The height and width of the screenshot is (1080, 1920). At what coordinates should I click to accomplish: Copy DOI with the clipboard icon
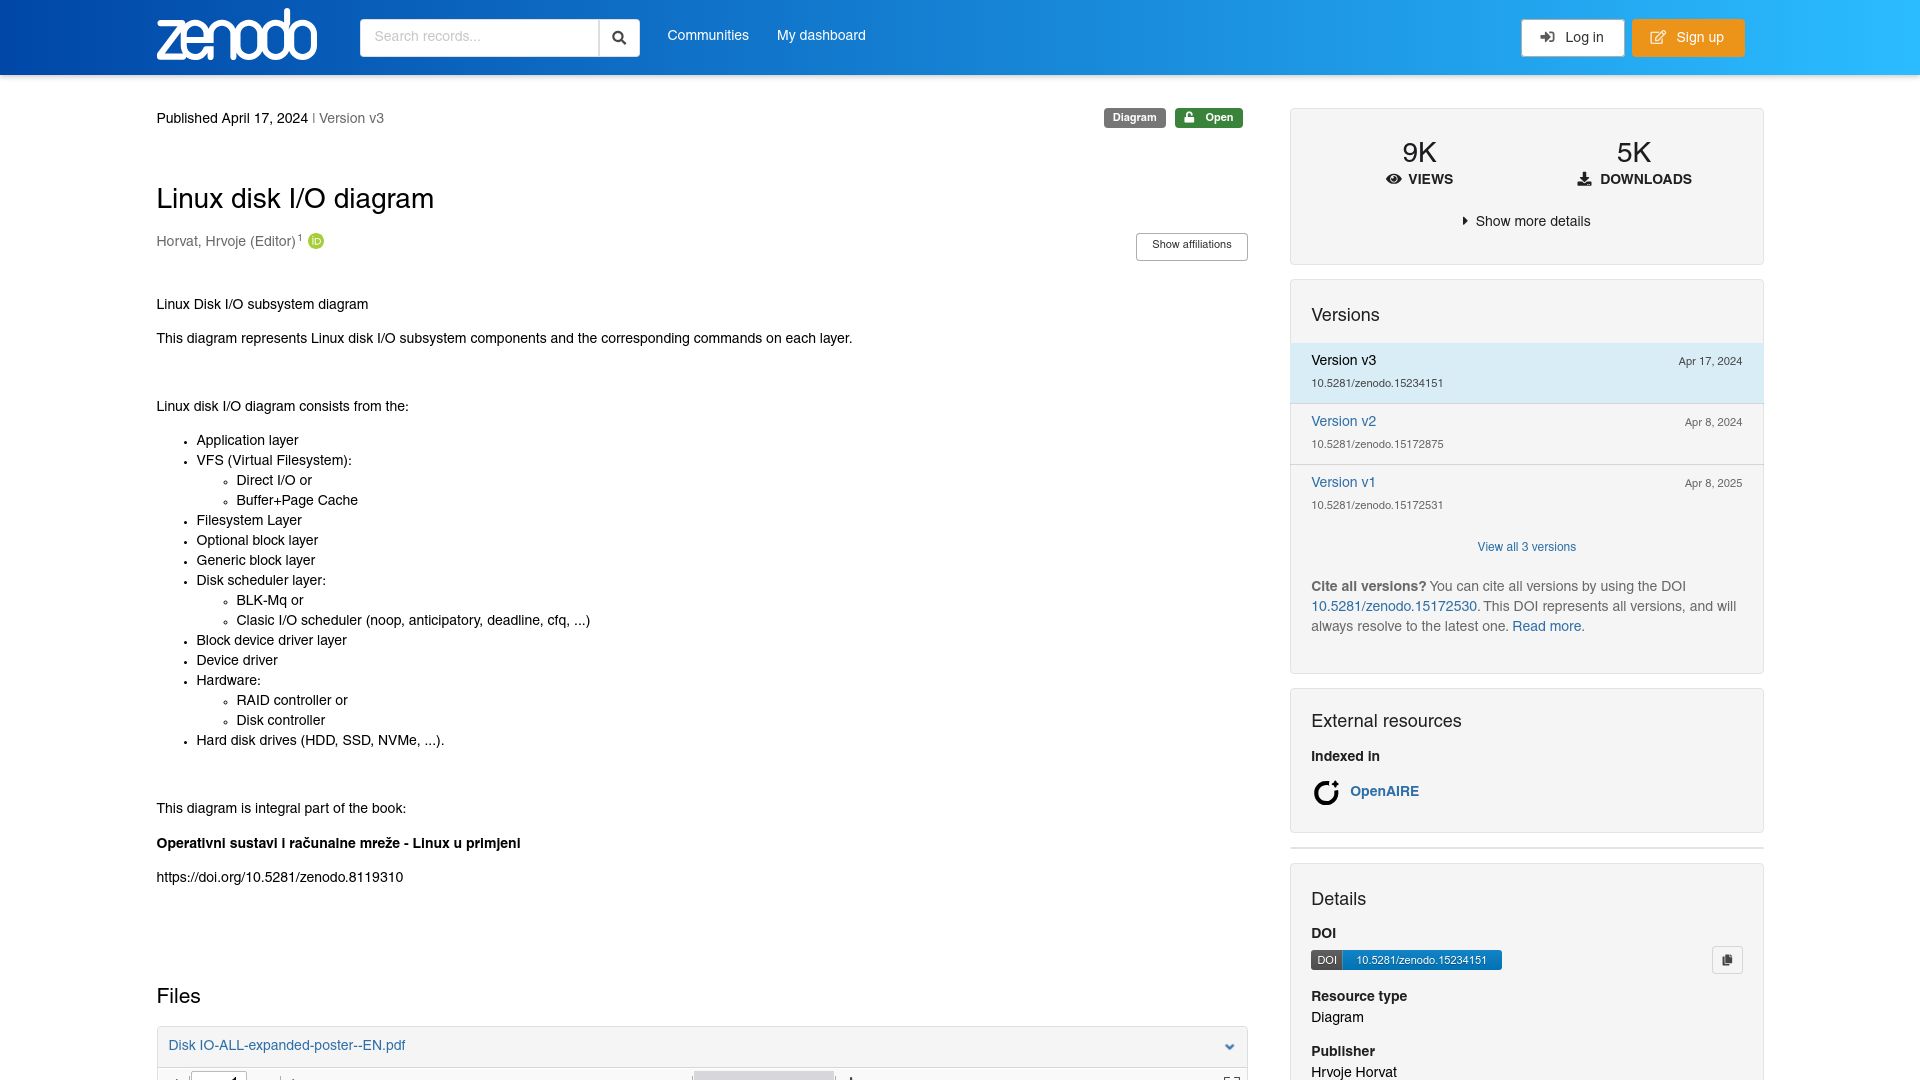click(x=1727, y=960)
